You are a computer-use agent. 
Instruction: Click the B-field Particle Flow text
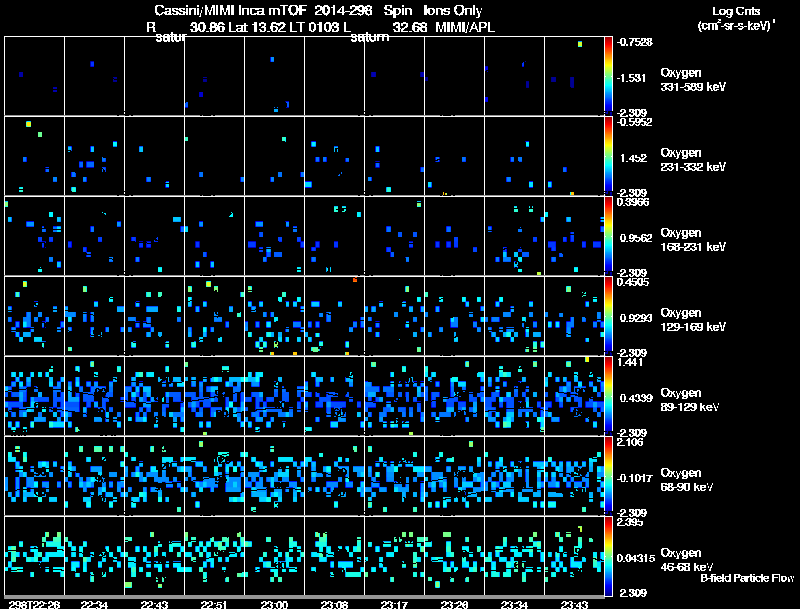pos(746,578)
